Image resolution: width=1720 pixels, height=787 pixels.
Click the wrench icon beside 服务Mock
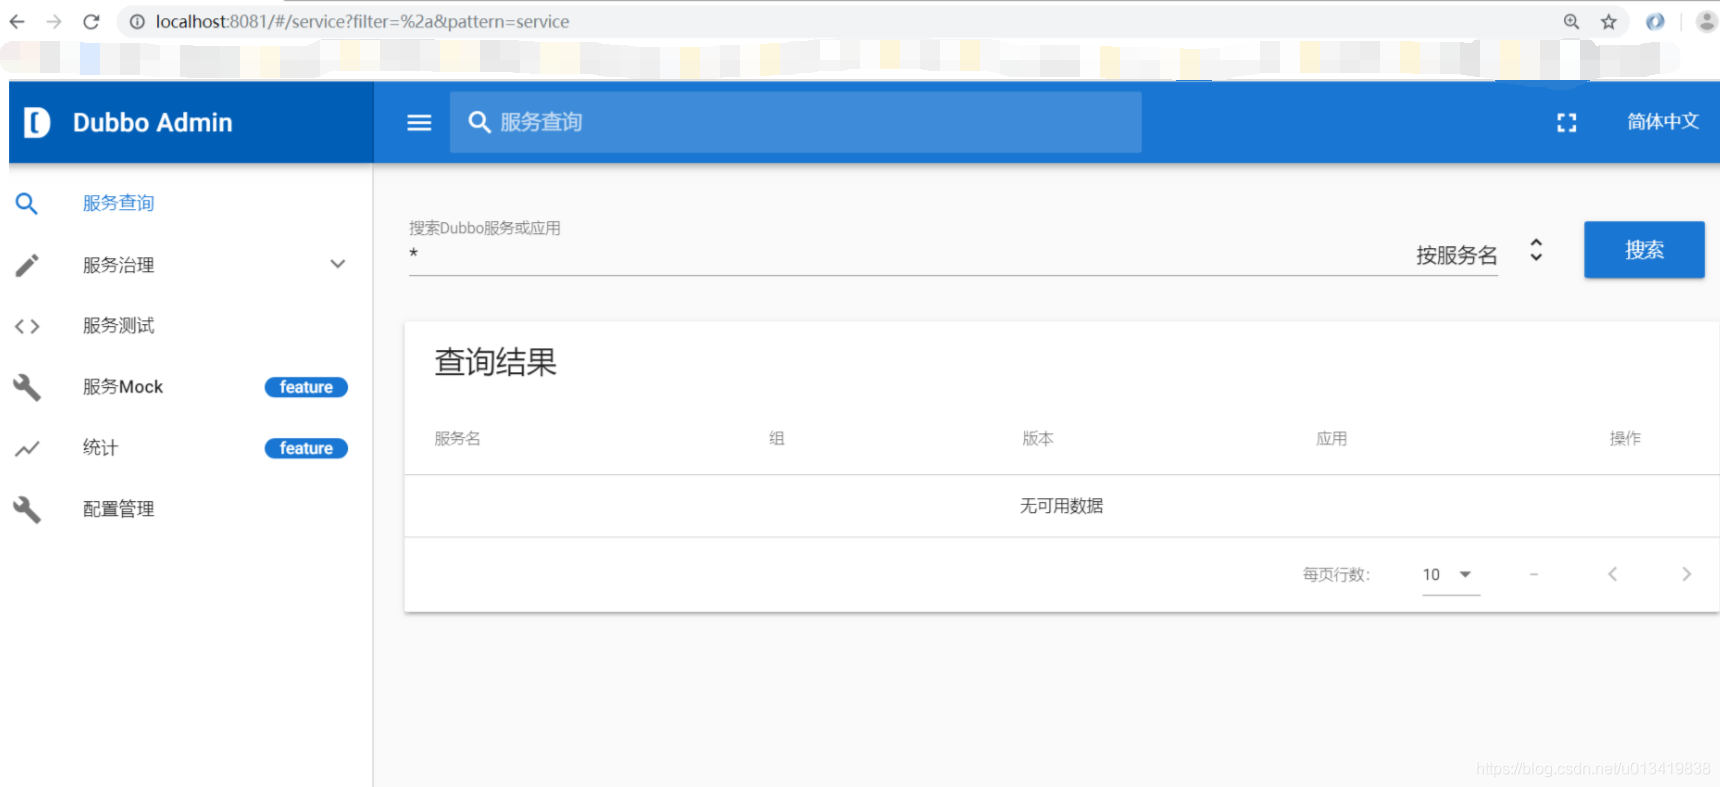click(x=27, y=387)
